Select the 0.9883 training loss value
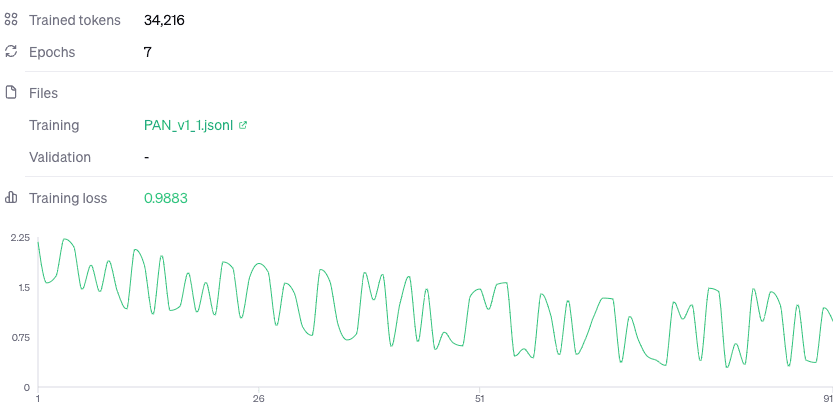Screen dimensions: 839x406 click(166, 198)
